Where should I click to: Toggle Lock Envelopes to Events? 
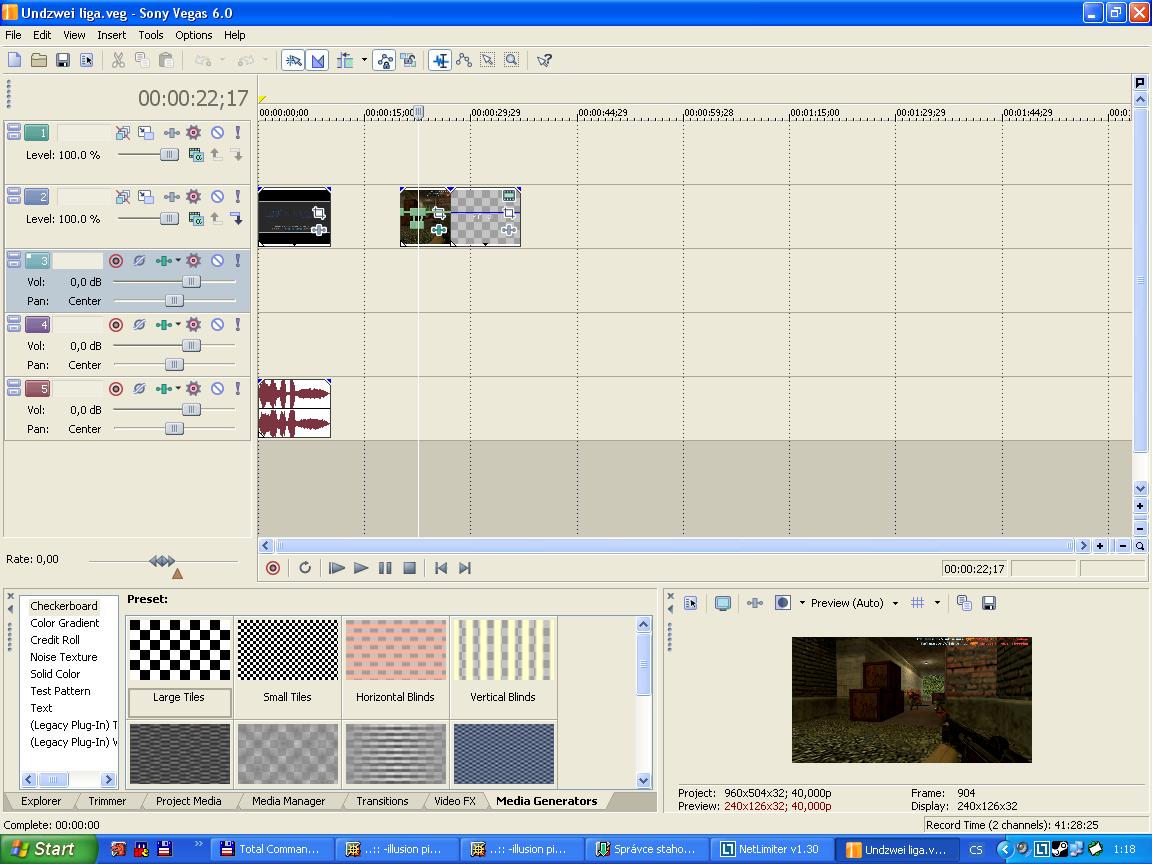[384, 60]
